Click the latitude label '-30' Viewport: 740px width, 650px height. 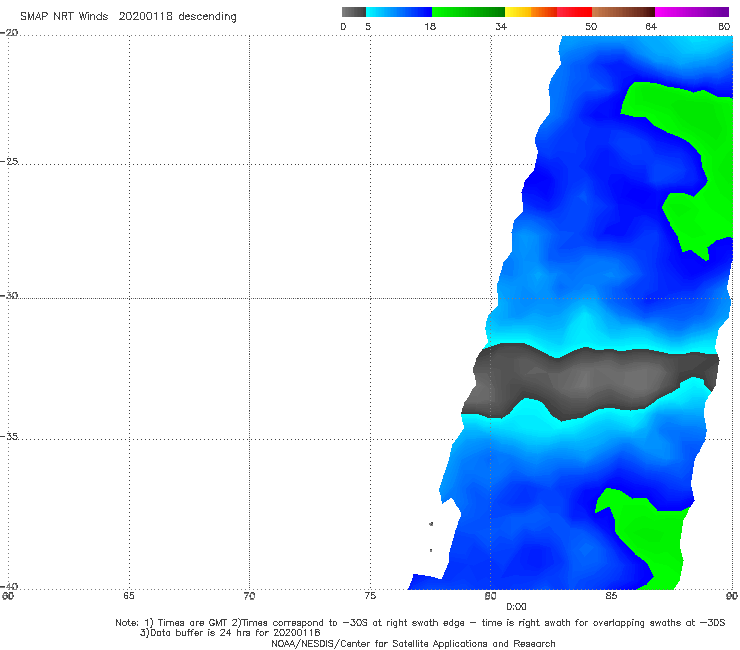tap(9, 295)
